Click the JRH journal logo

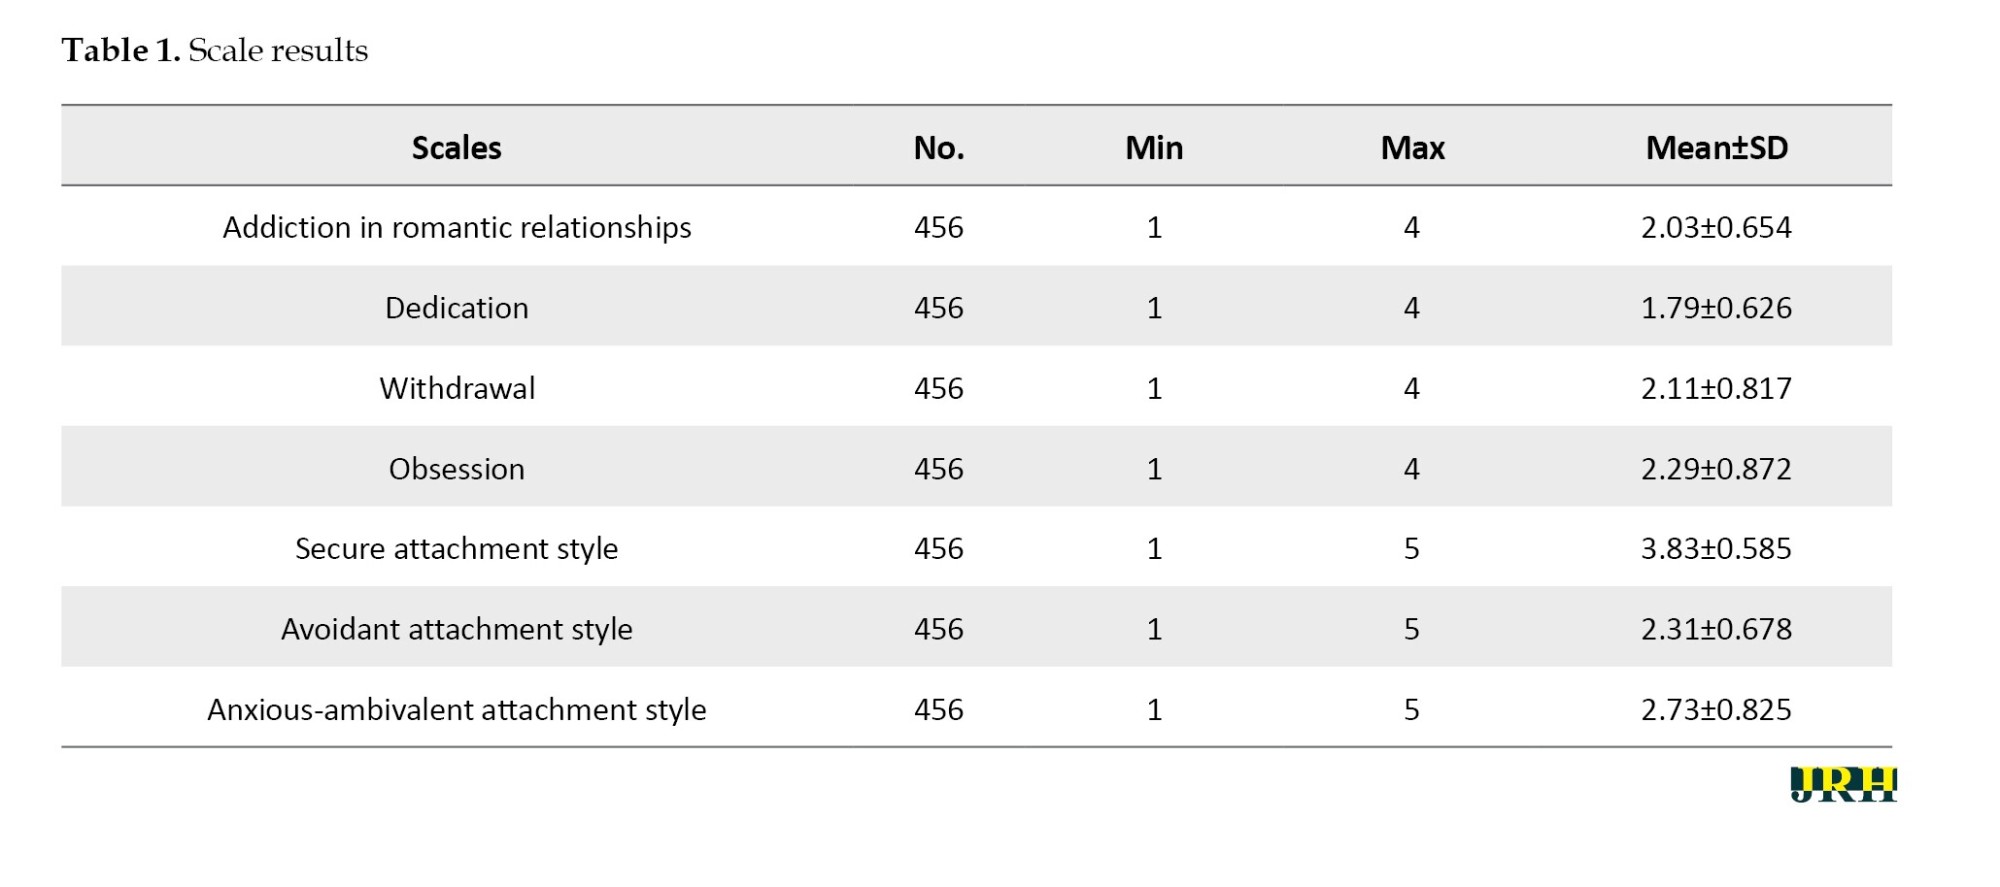1843,785
